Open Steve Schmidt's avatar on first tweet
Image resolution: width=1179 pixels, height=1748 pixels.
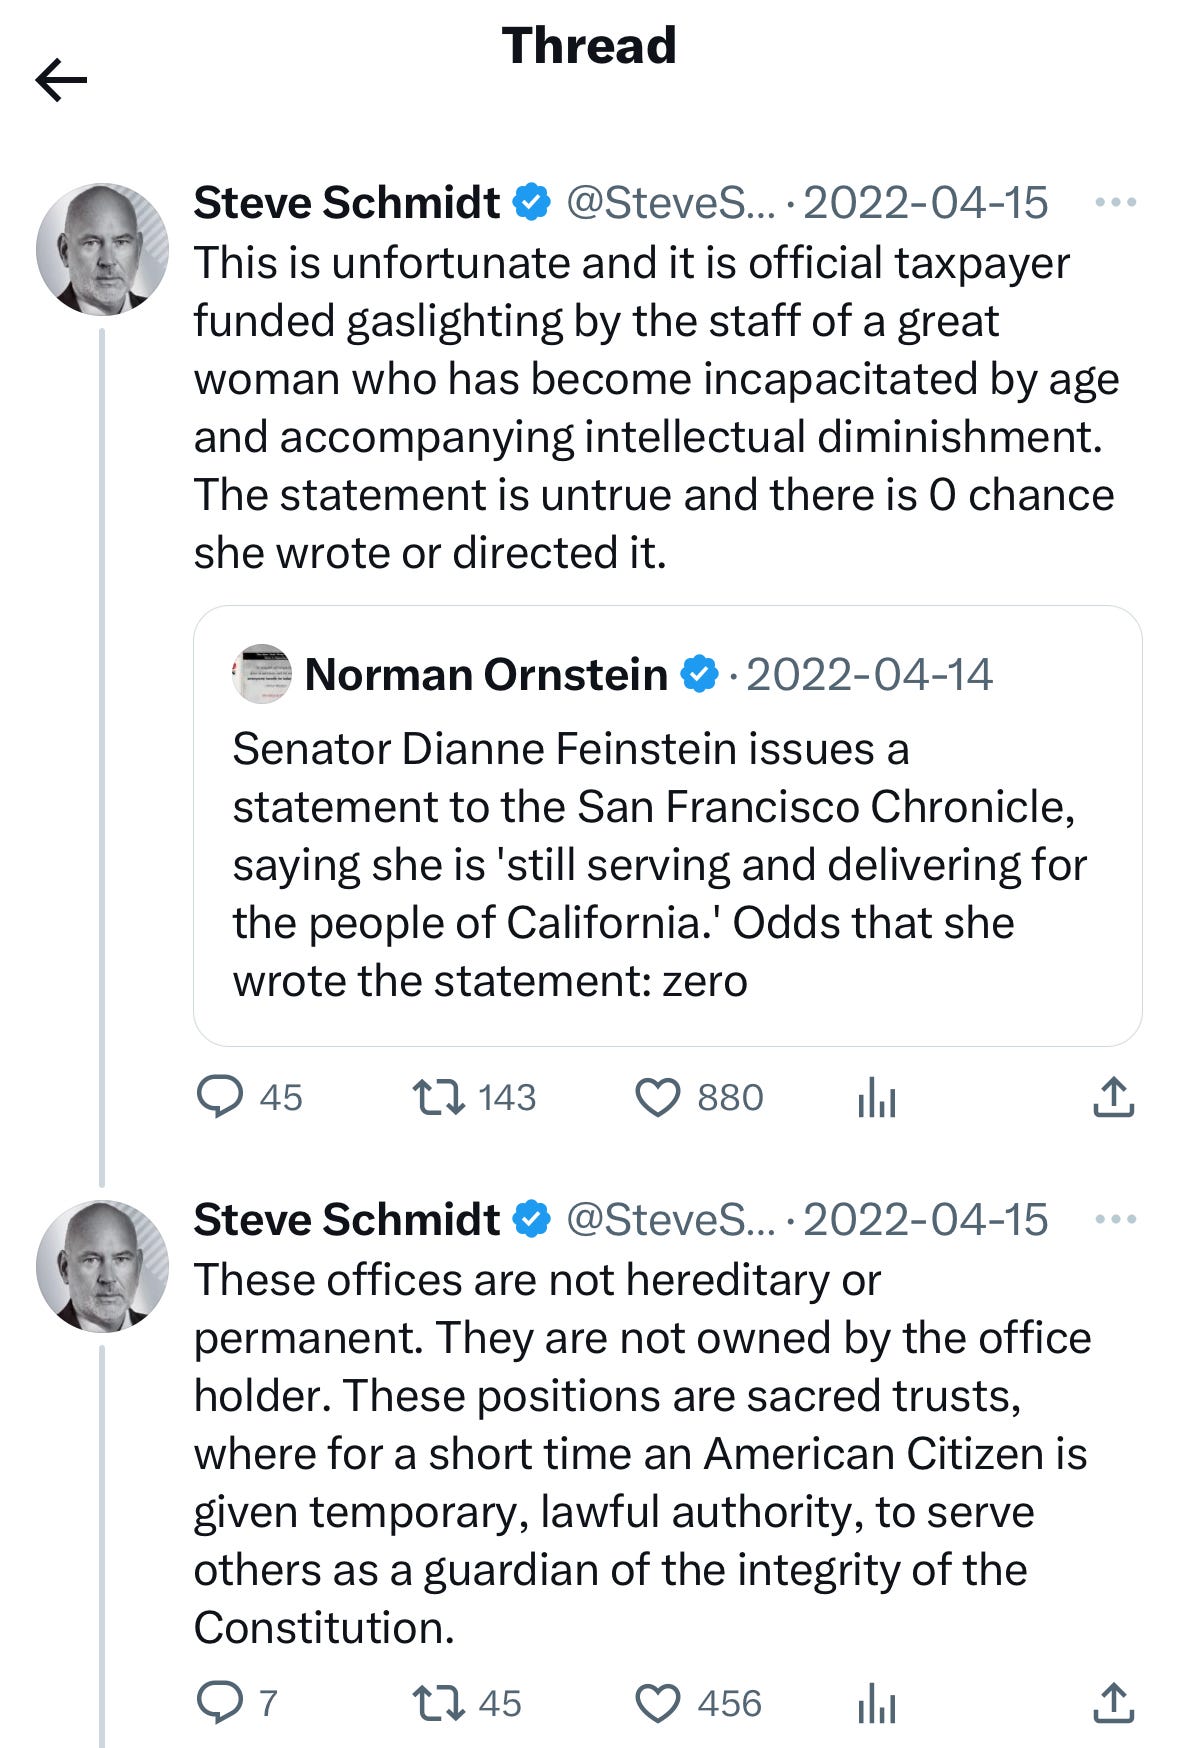(102, 249)
